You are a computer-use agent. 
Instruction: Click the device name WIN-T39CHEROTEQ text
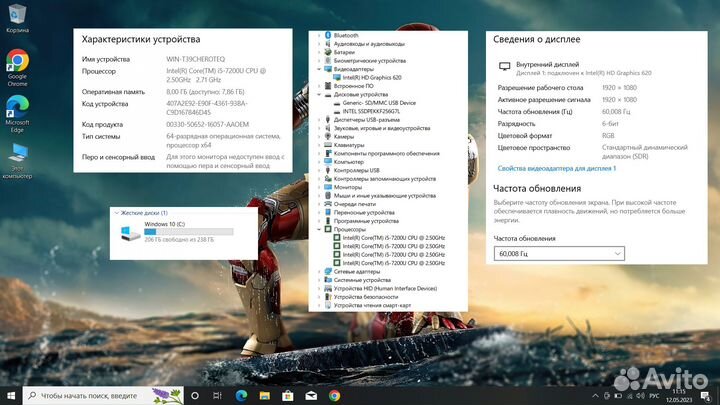pyautogui.click(x=196, y=59)
